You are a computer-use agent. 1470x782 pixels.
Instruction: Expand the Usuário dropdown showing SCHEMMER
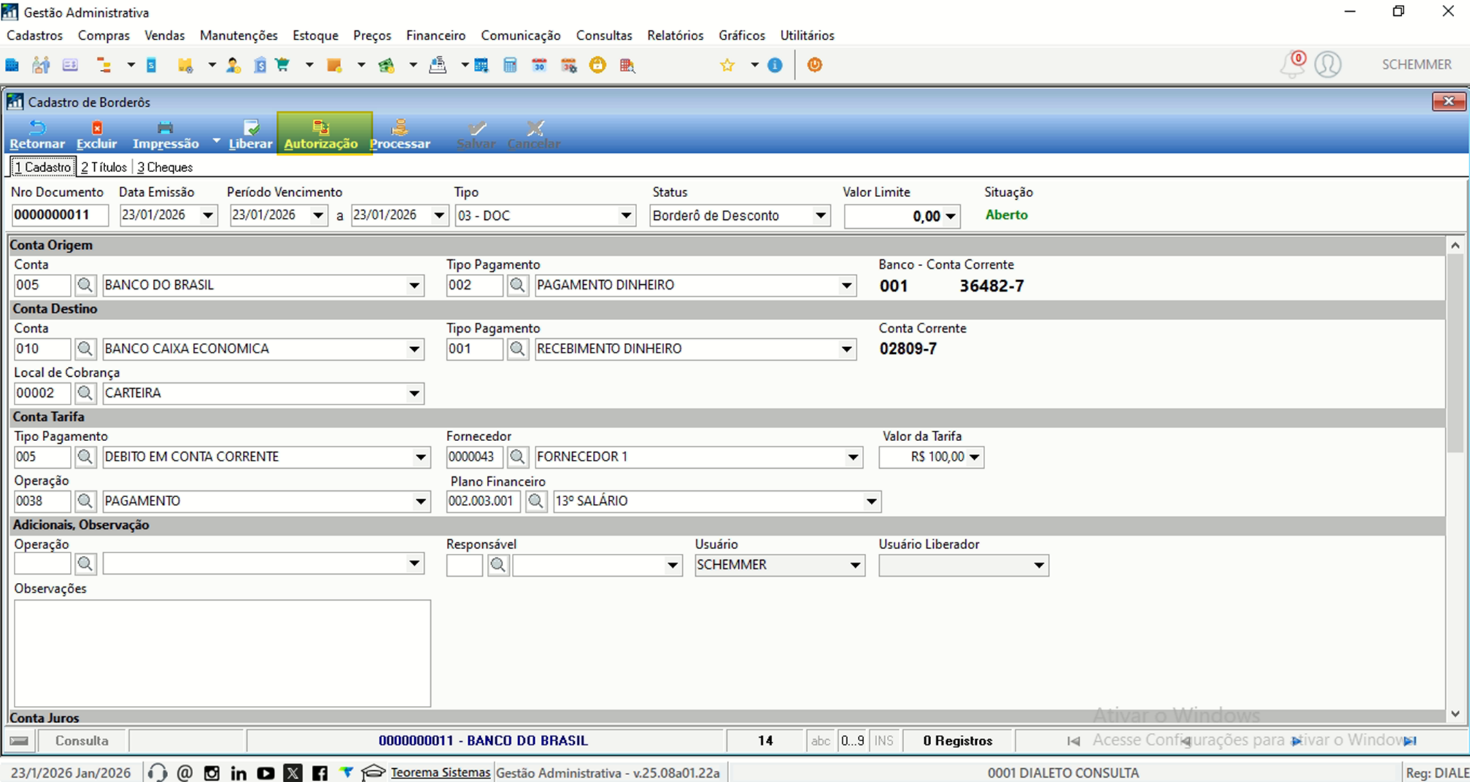[x=855, y=565]
